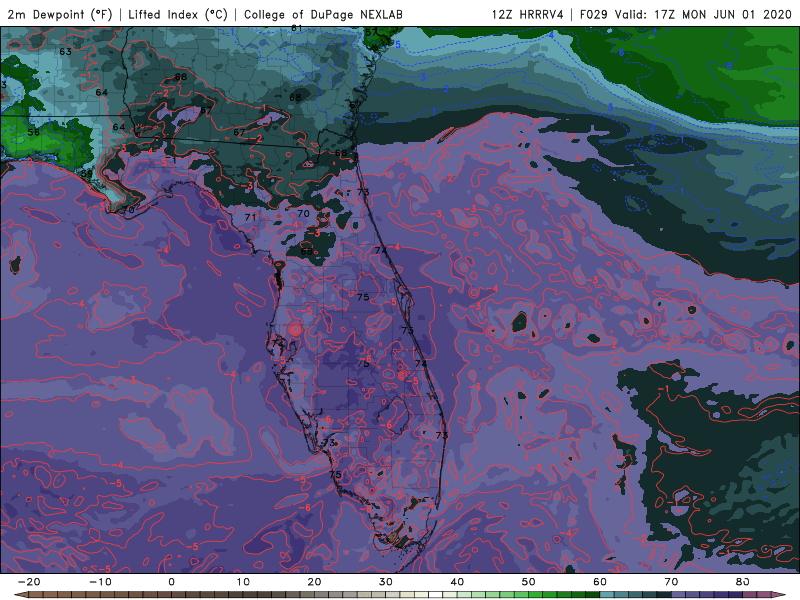Image resolution: width=800 pixels, height=600 pixels.
Task: Click the '50' label on the color scale
Action: pos(529,582)
